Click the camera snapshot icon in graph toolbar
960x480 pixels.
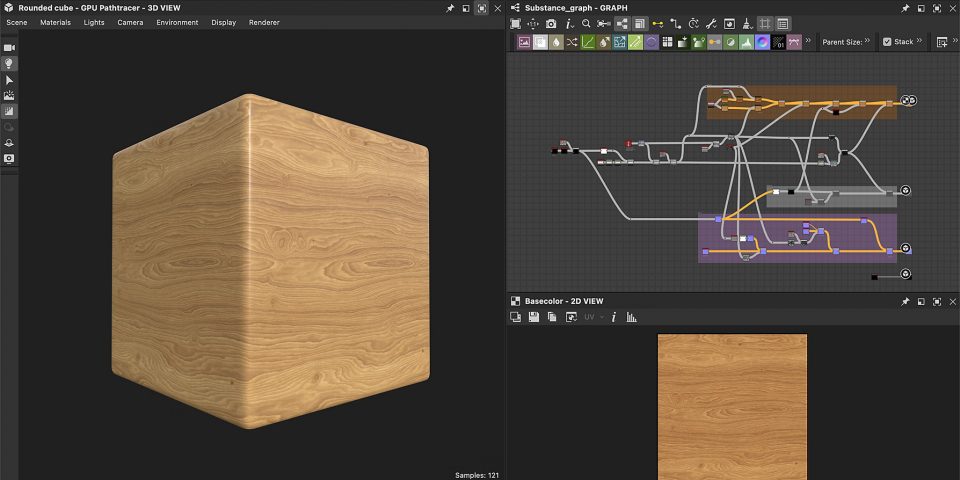(551, 23)
